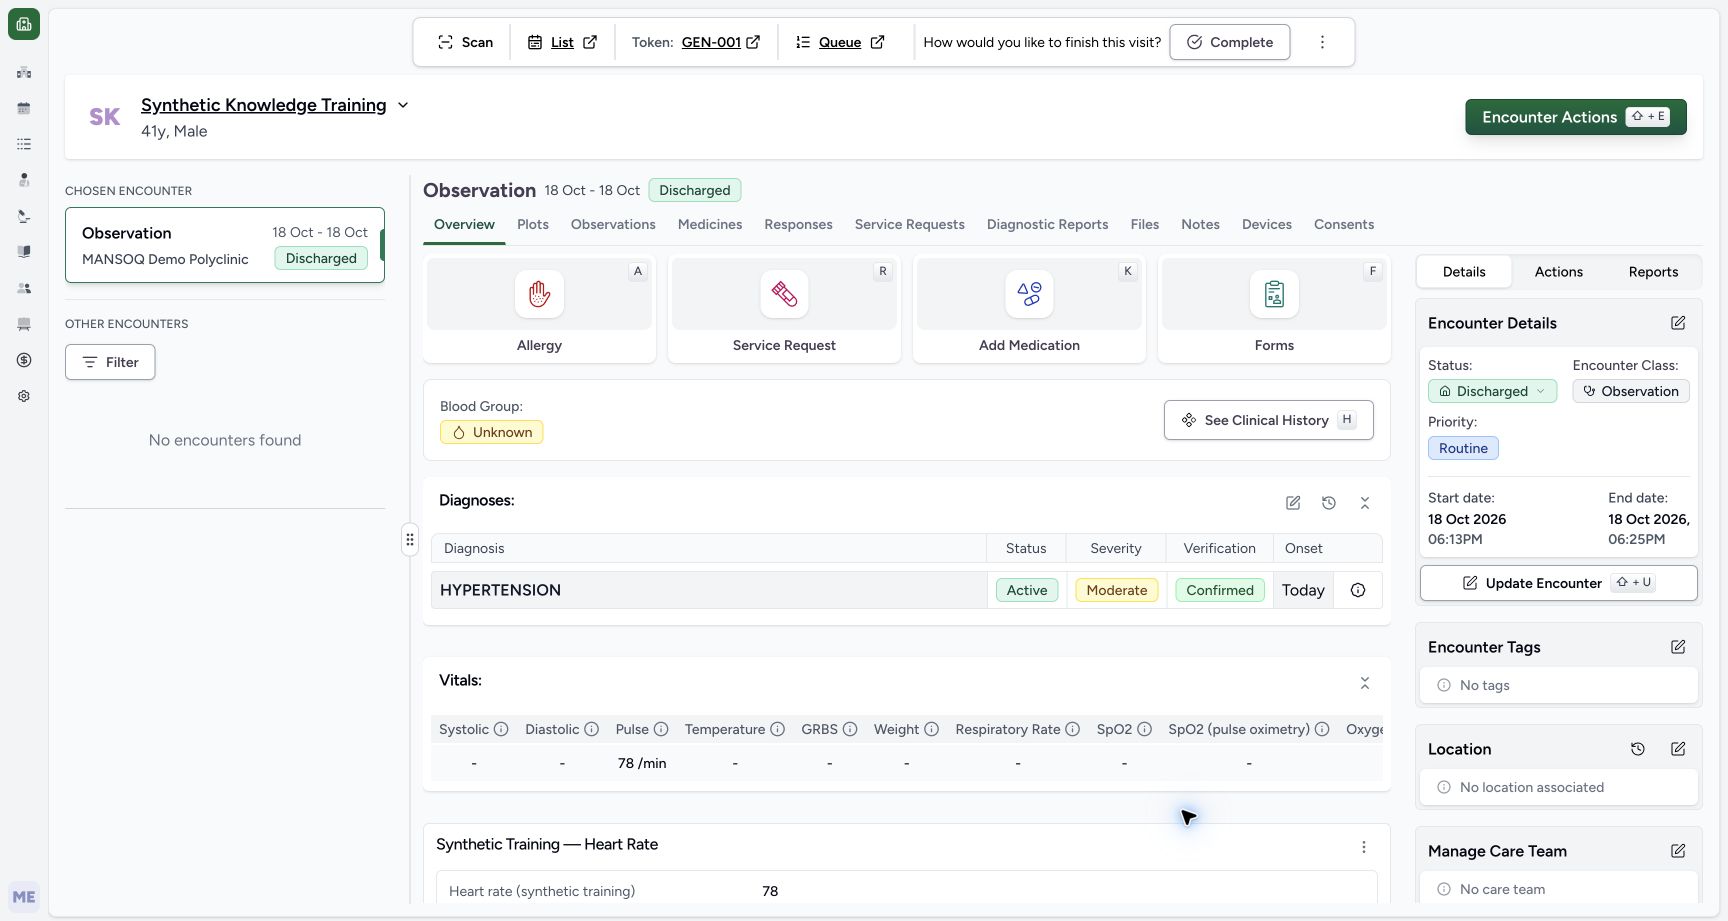Collapse the Vitals section
The height and width of the screenshot is (921, 1728).
1365,683
